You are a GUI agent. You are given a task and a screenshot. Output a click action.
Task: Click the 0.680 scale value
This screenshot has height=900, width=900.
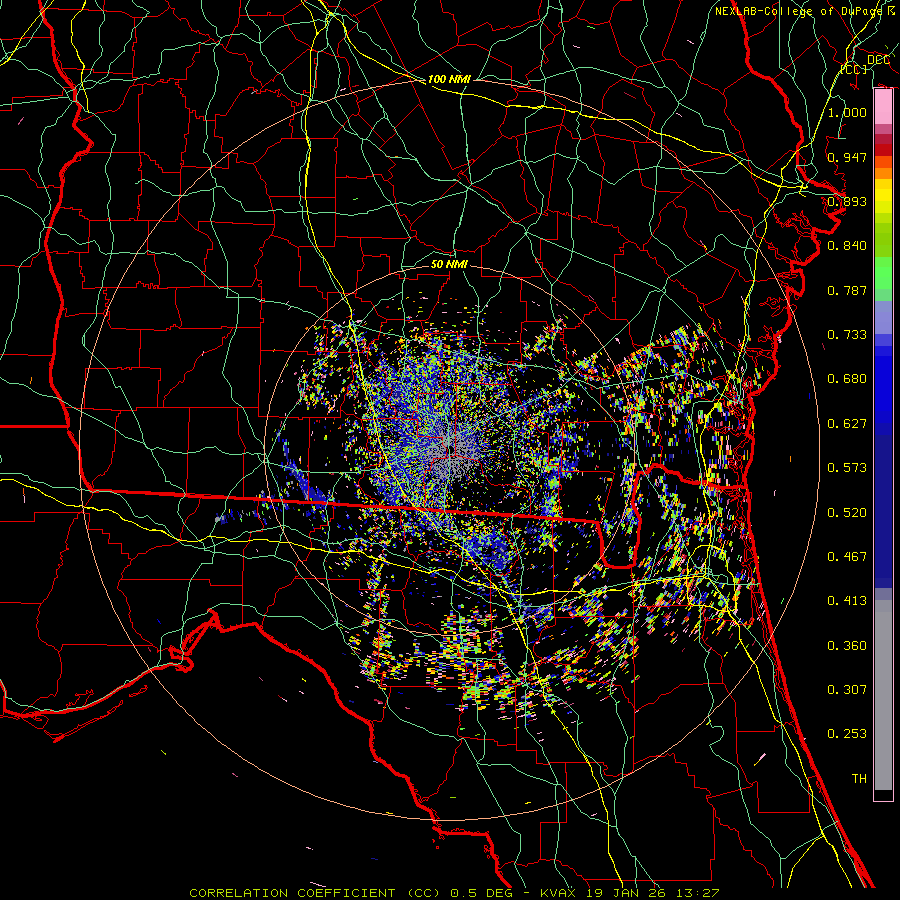[847, 379]
